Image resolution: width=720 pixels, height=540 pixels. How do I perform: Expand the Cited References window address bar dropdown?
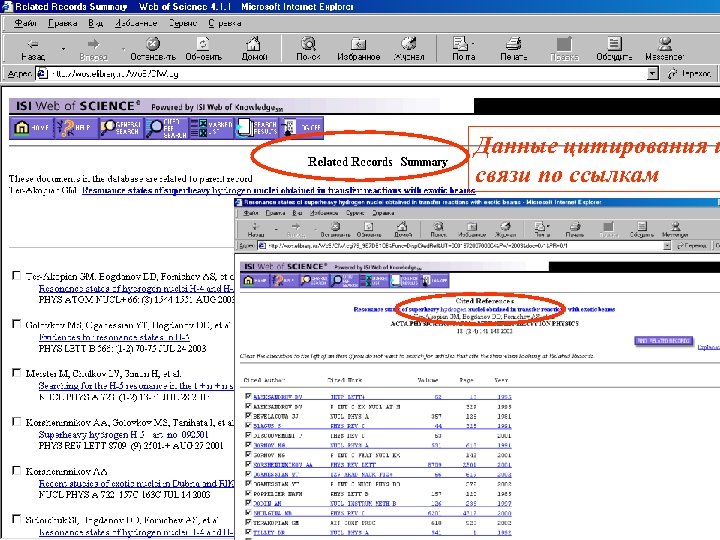(x=667, y=246)
